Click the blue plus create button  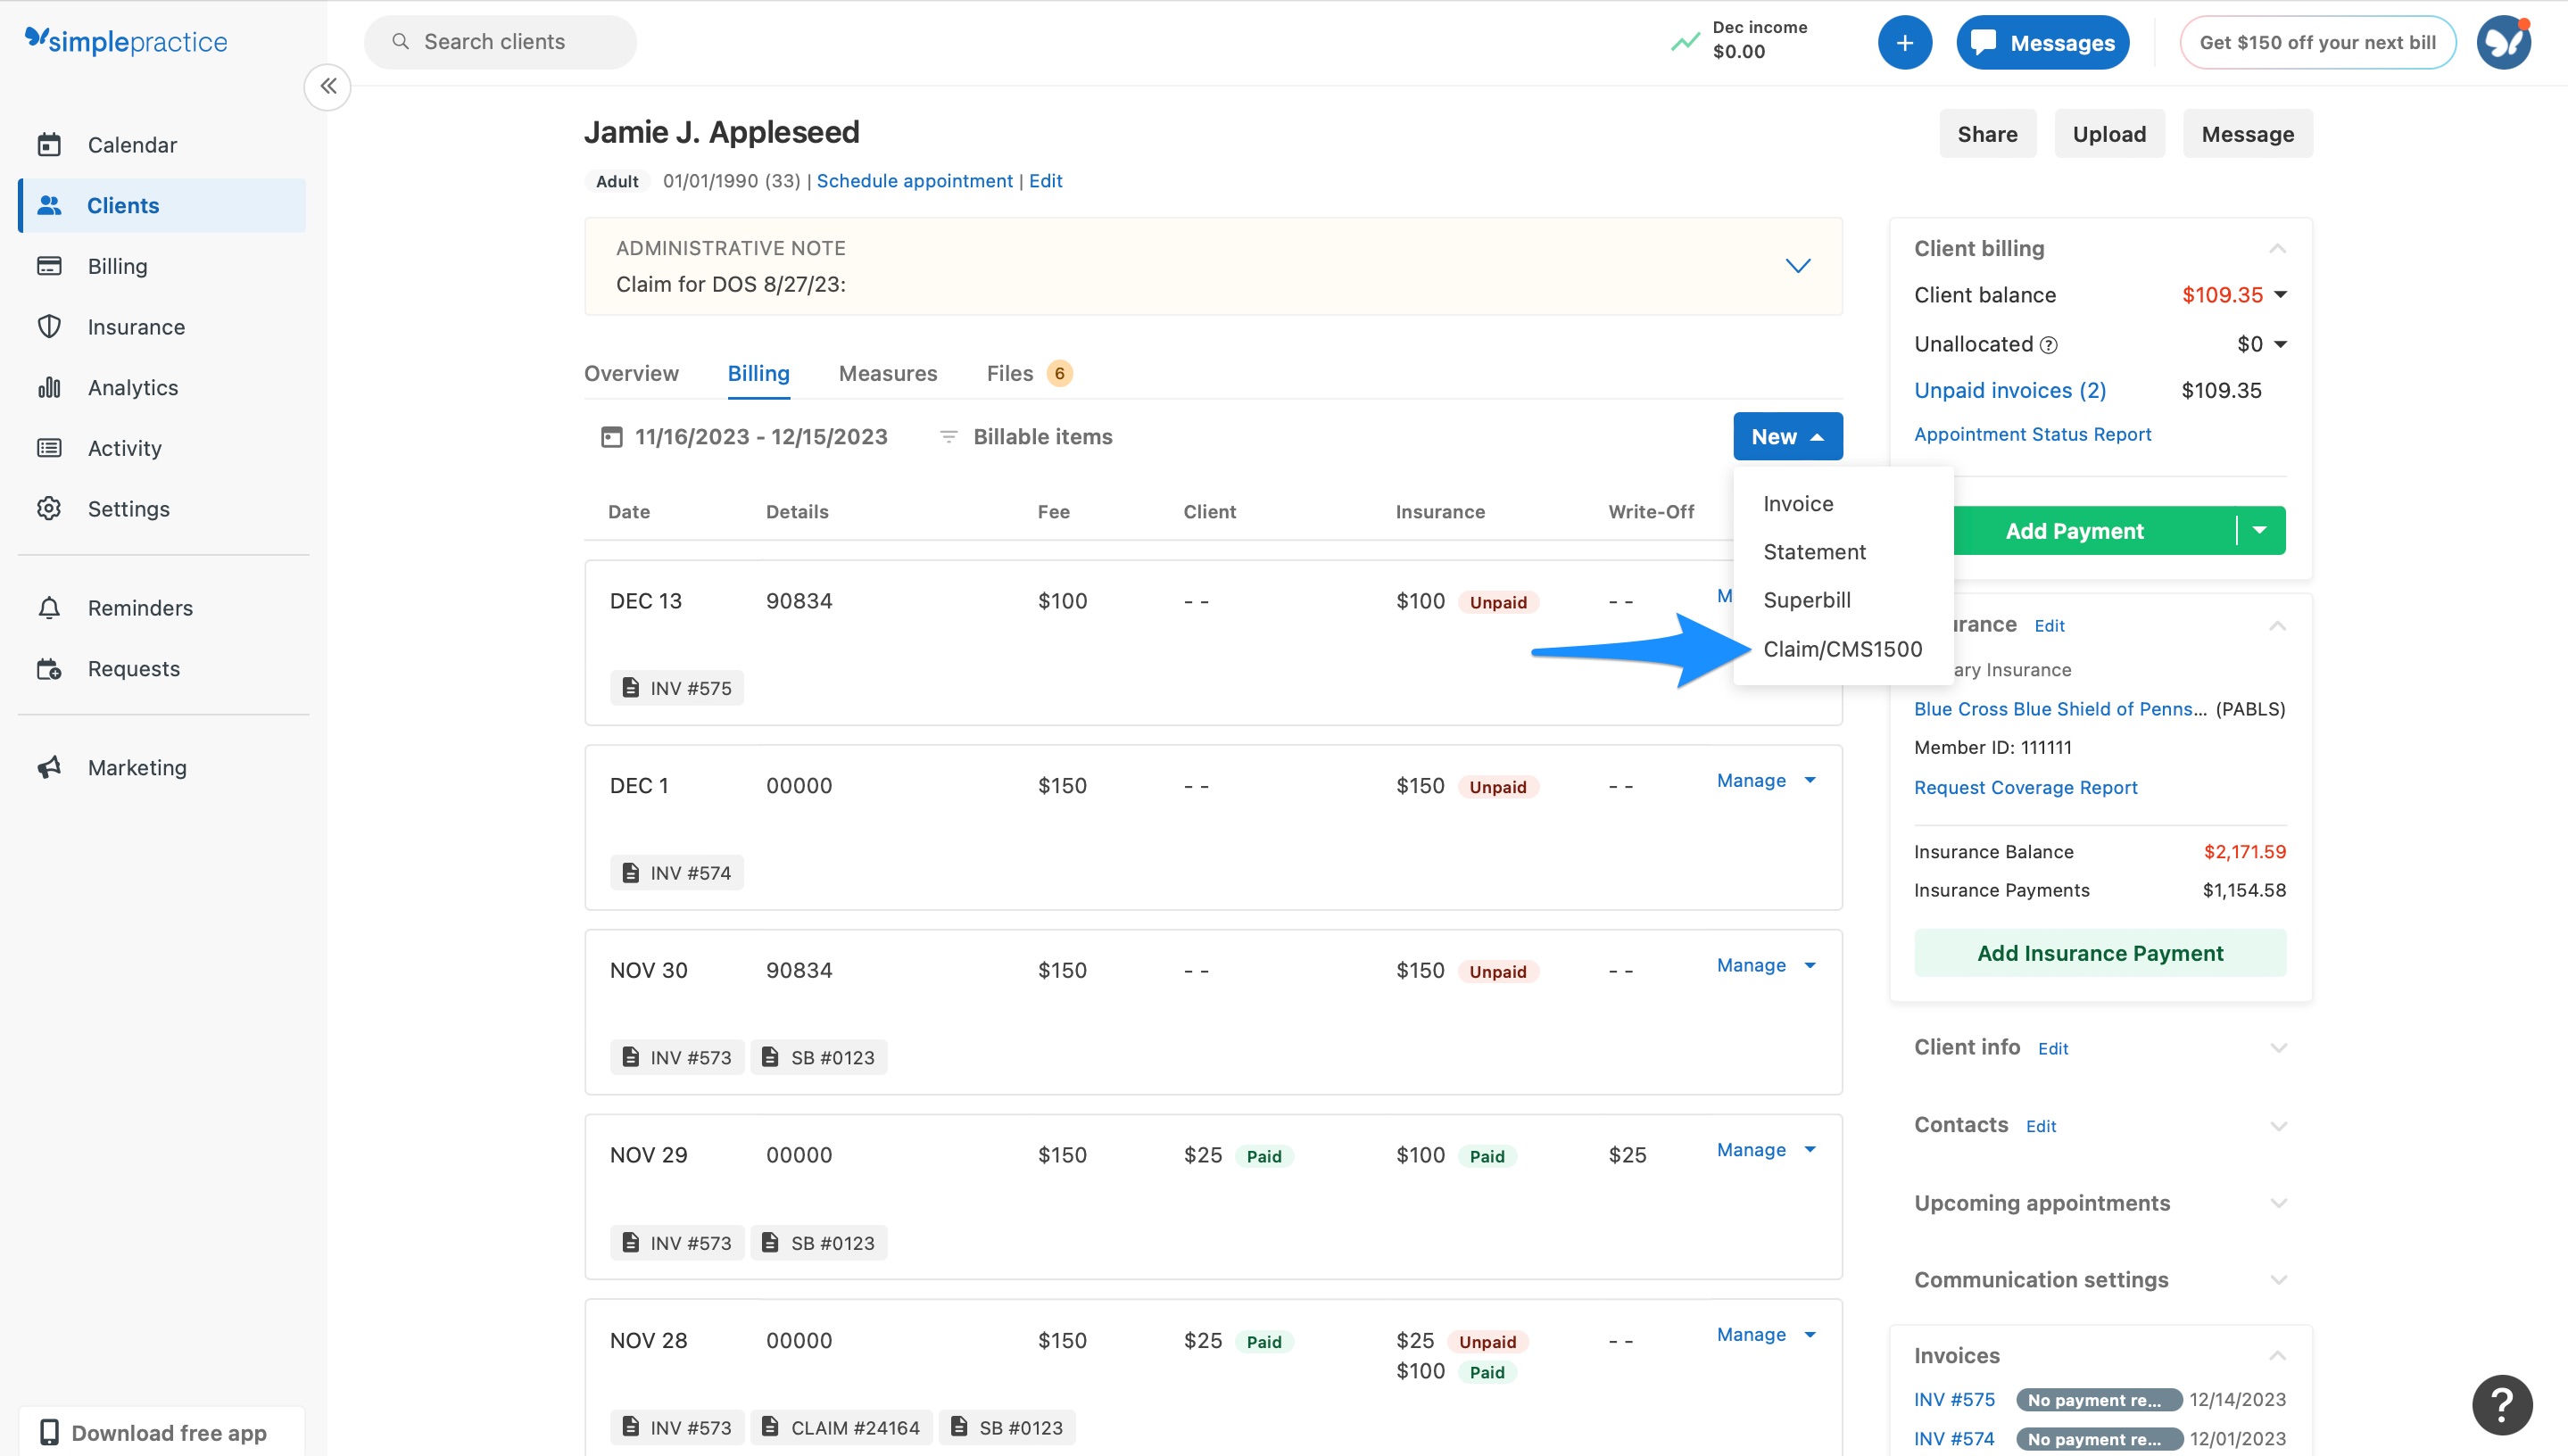coord(1904,43)
